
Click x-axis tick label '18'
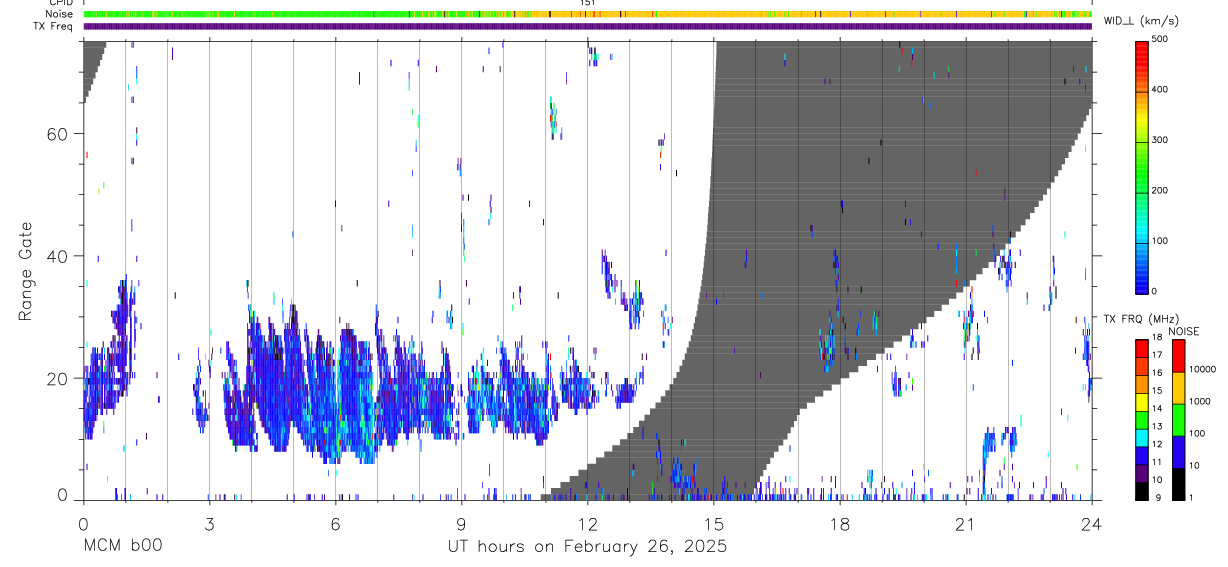pyautogui.click(x=839, y=524)
